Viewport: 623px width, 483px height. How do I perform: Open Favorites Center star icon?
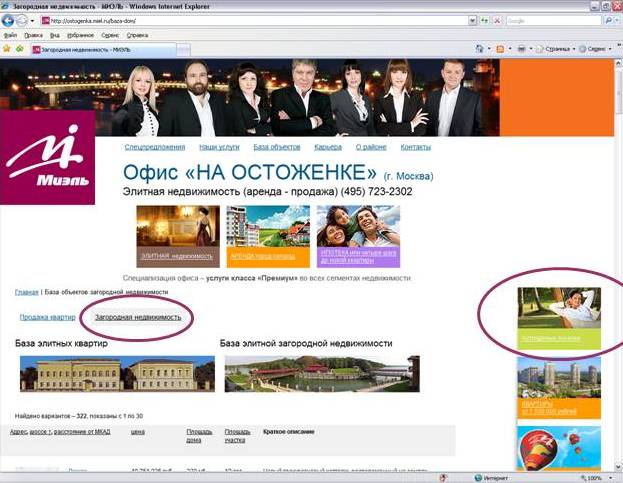7,49
